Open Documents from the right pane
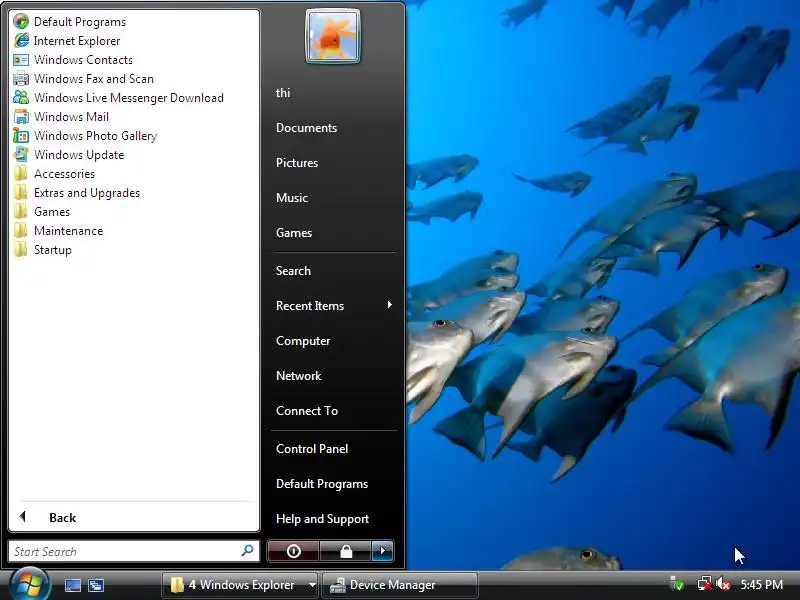Screen dimensions: 800x600 tap(307, 128)
